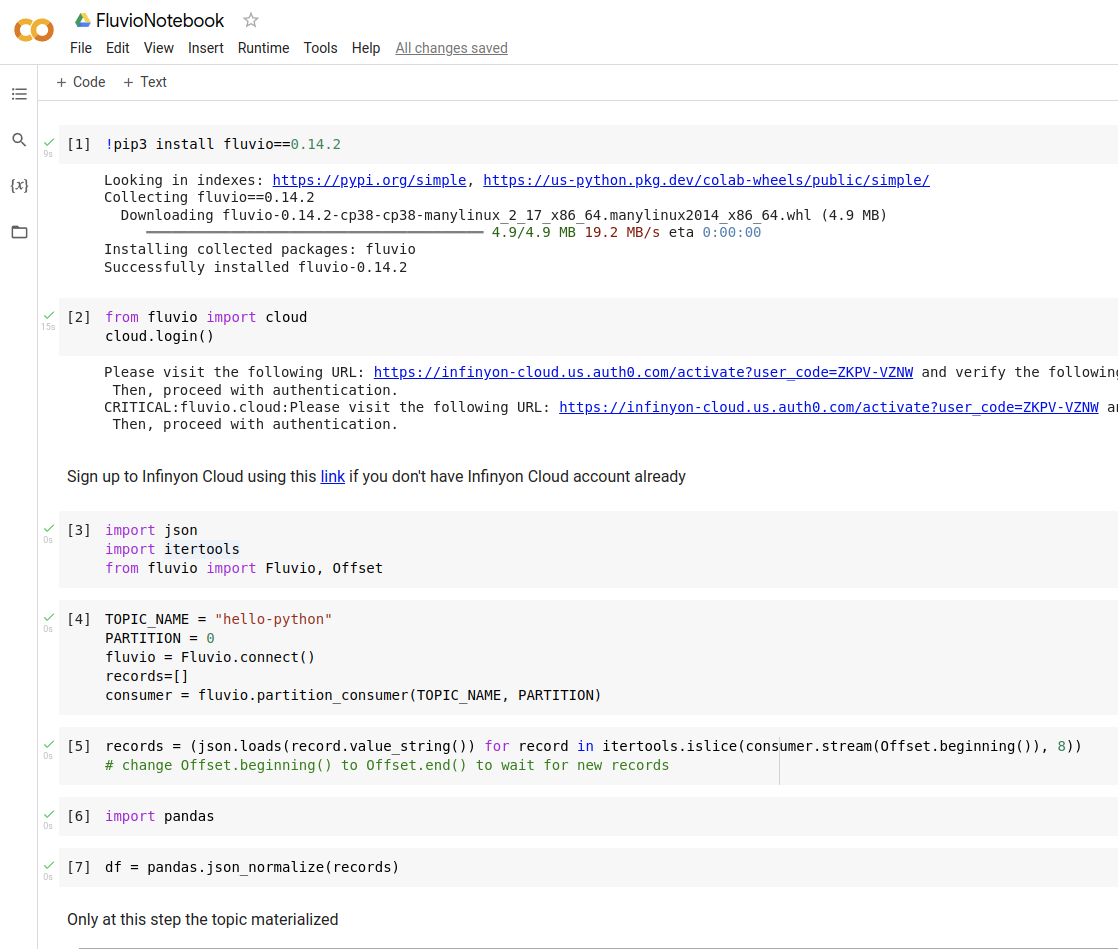Open the Runtime menu
Screen dimensions: 1118x949
(x=263, y=47)
